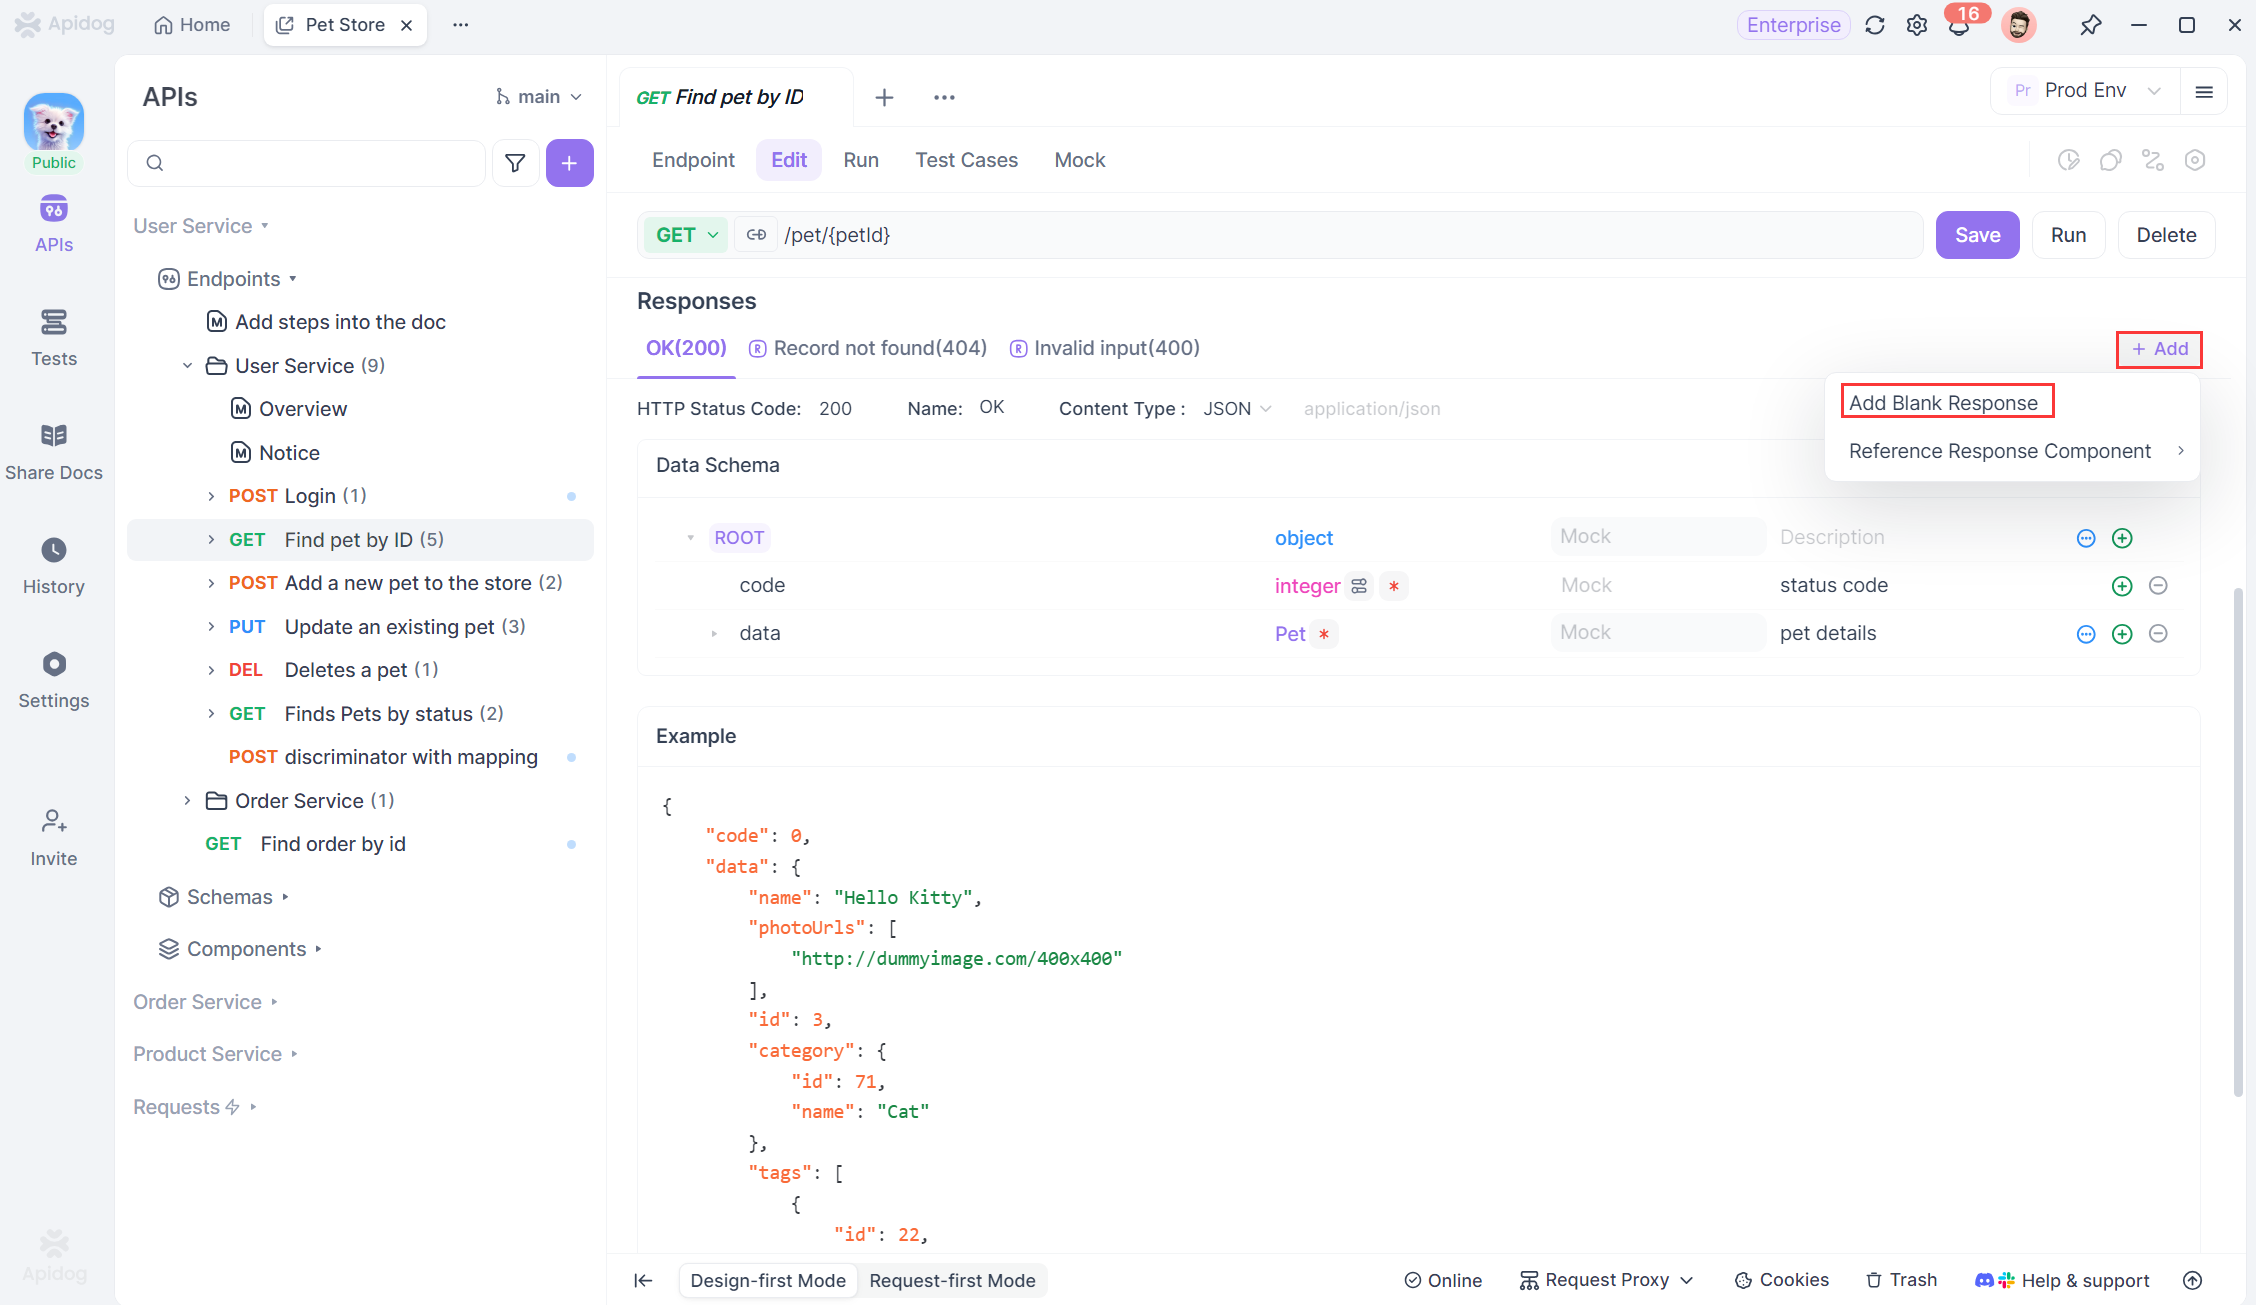Open notifications bell with 16 badge
This screenshot has height=1305, width=2256.
pos(1960,25)
